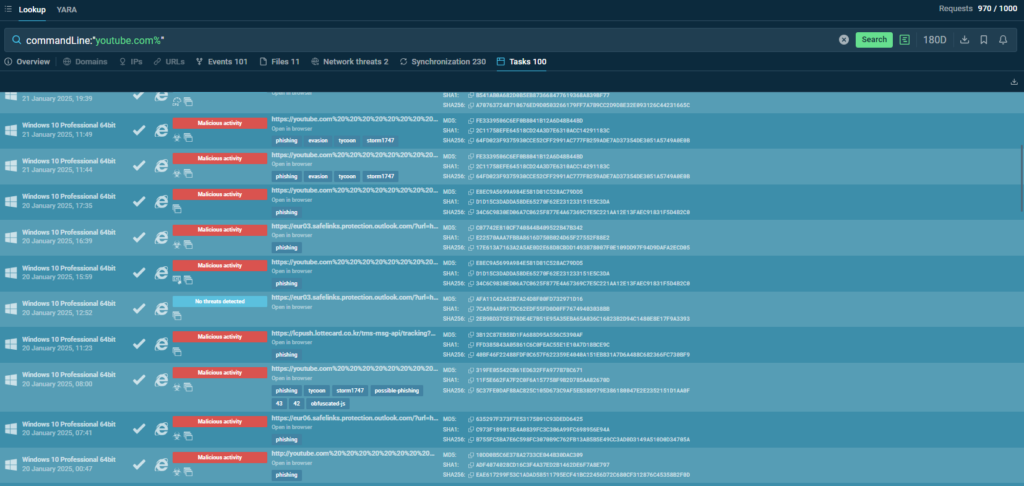
Task: Switch to the YARA tab
Action: coord(67,9)
